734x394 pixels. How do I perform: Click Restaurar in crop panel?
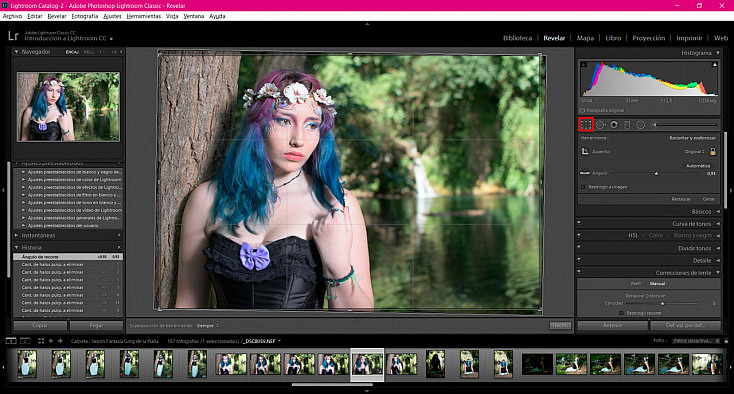pos(681,199)
